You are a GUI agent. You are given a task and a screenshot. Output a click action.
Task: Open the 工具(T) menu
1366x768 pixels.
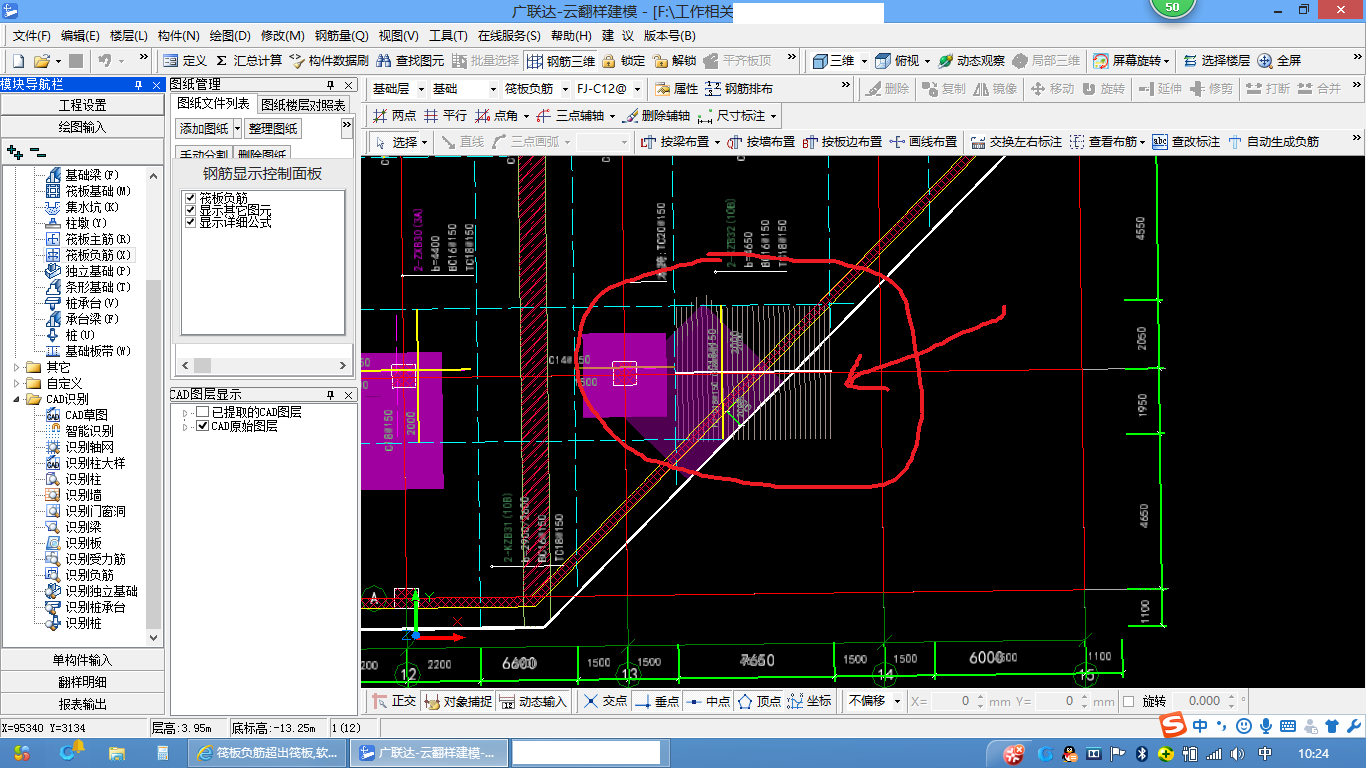click(x=448, y=35)
